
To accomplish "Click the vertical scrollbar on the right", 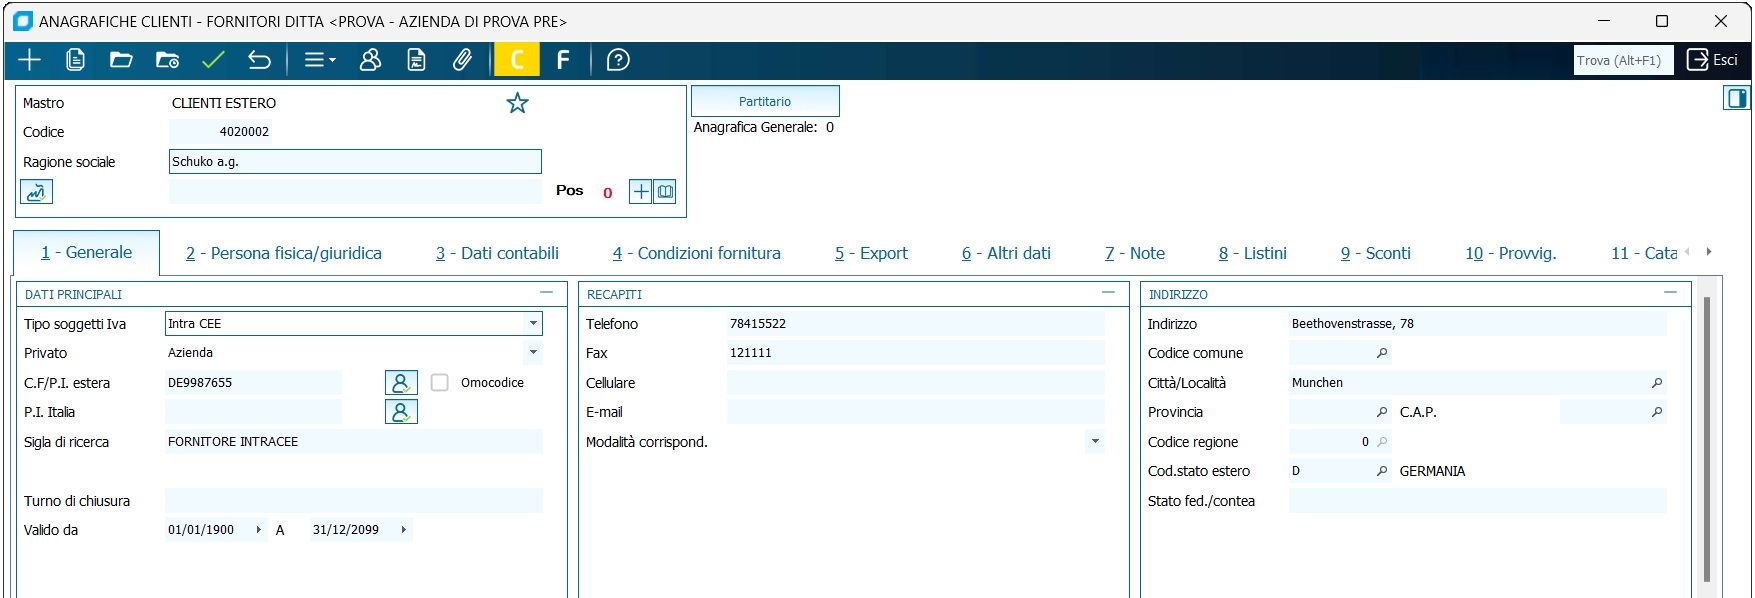I will coord(1706,440).
